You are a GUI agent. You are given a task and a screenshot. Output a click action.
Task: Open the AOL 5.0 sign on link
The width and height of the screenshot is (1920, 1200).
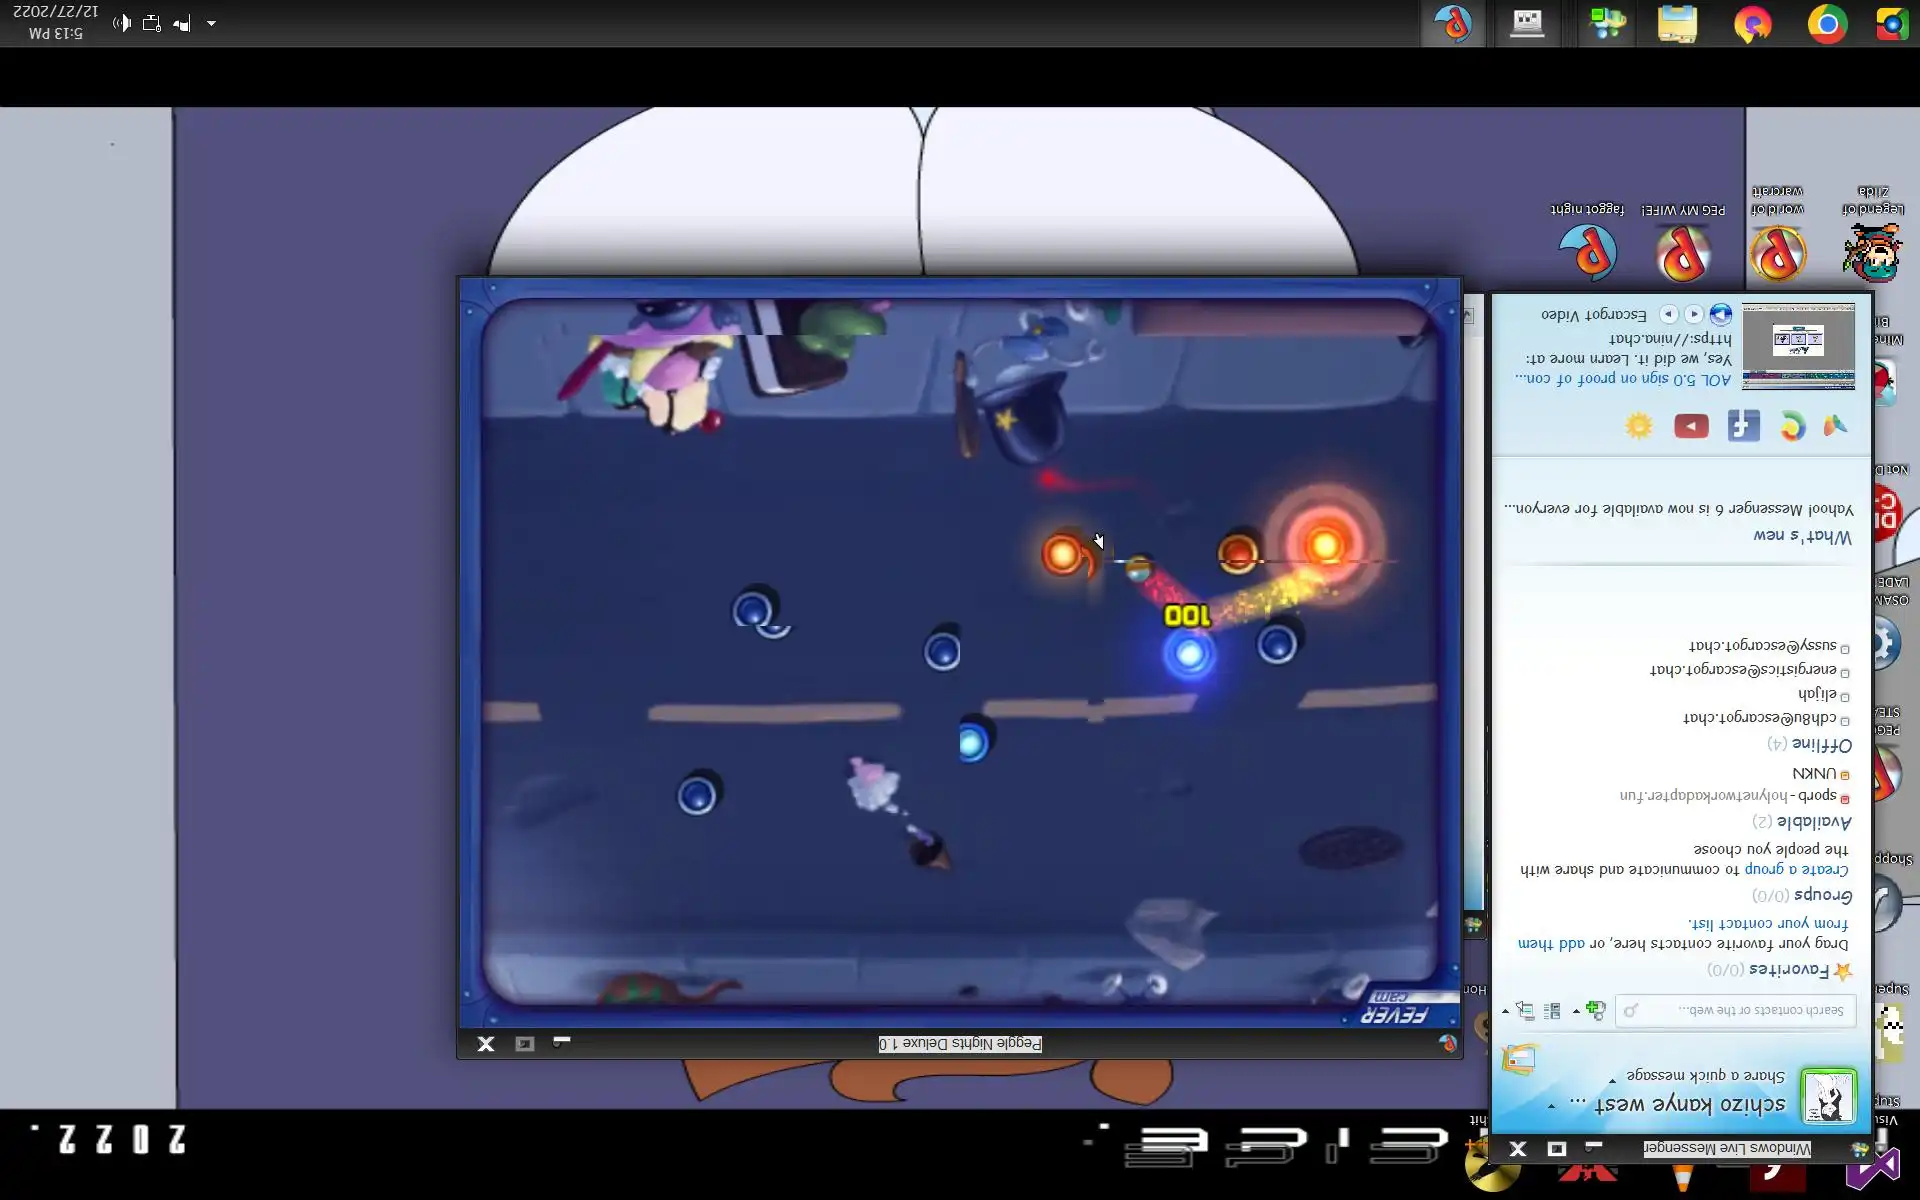coord(1622,379)
